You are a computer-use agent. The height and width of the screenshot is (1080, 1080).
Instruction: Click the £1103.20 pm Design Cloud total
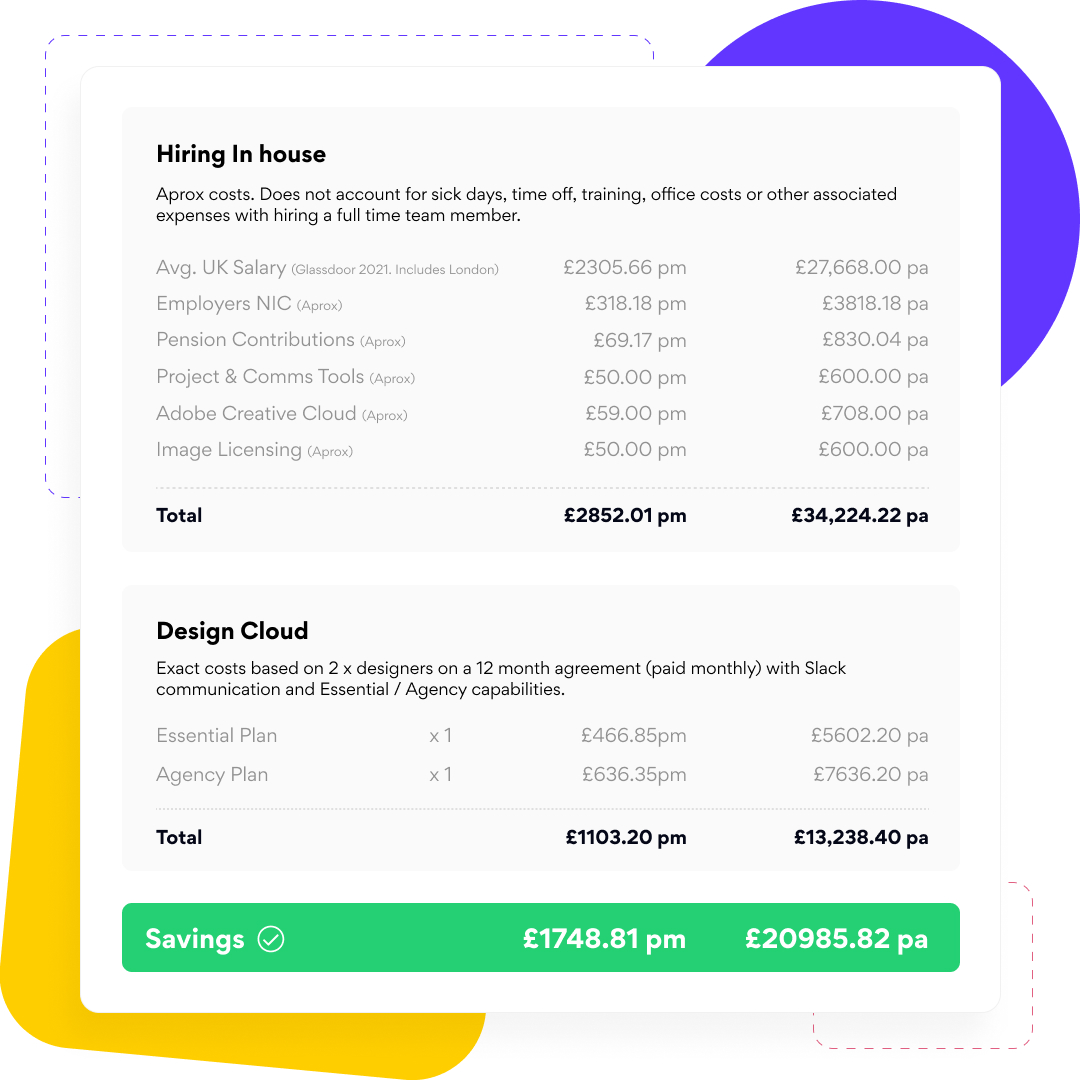(626, 838)
